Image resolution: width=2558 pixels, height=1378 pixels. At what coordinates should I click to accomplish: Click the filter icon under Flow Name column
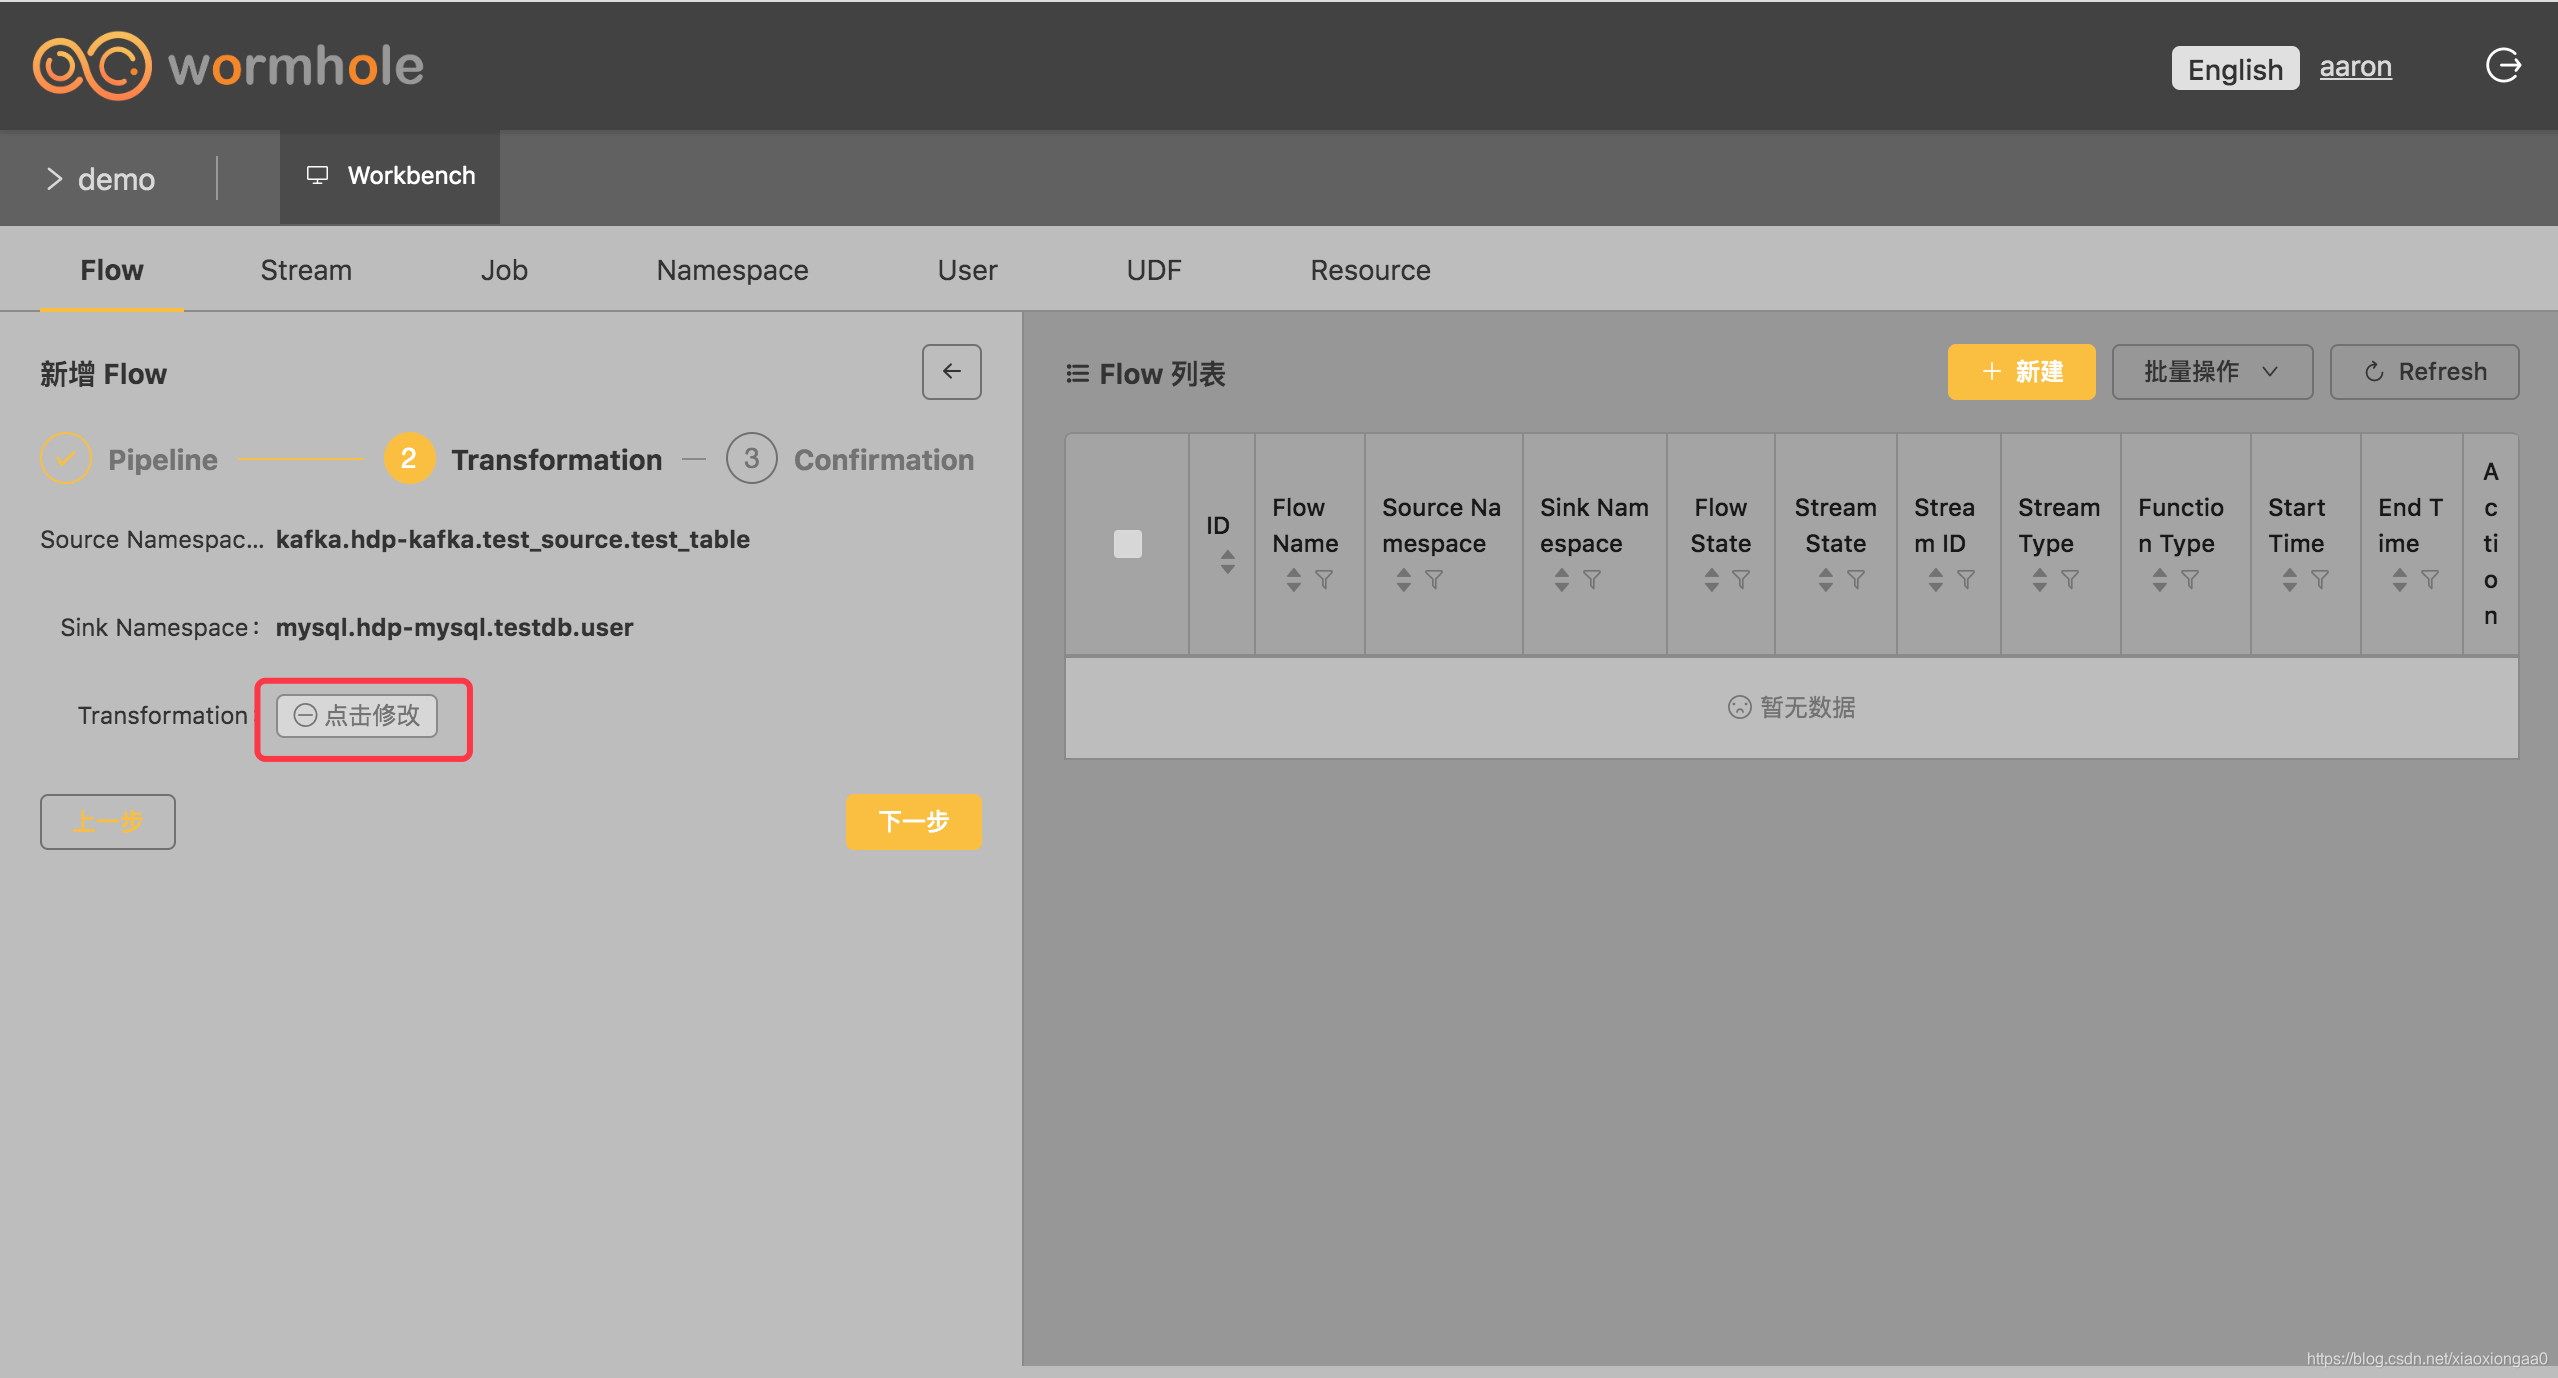1324,579
